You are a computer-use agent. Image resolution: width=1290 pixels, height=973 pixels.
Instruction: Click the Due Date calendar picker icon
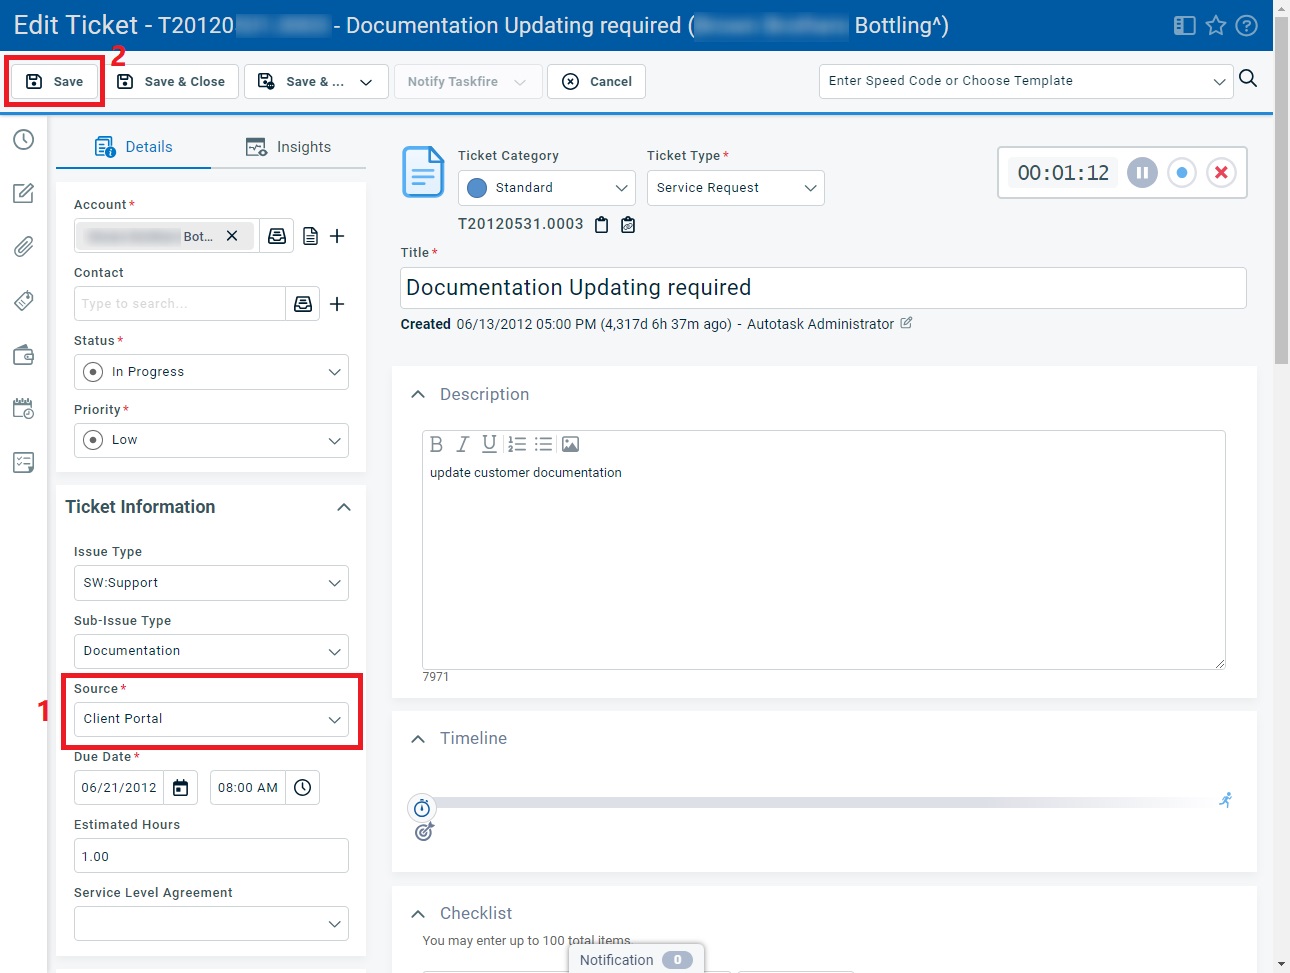click(181, 788)
